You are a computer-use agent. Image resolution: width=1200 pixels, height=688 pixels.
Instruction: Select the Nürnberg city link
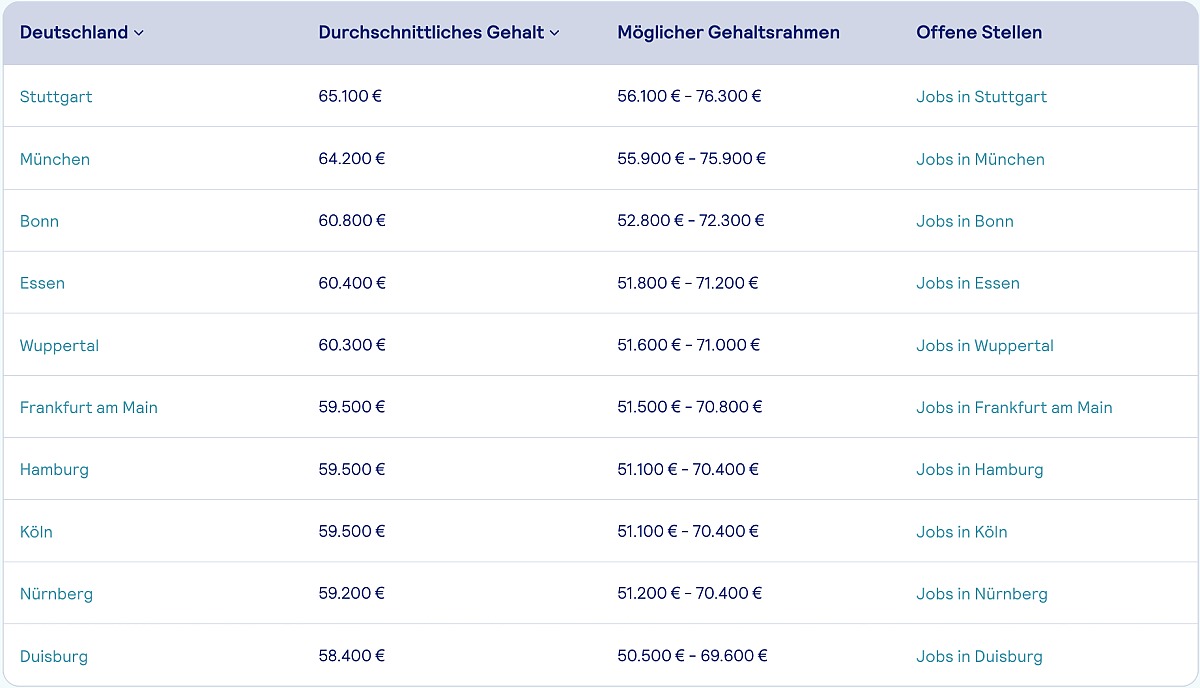[x=56, y=594]
